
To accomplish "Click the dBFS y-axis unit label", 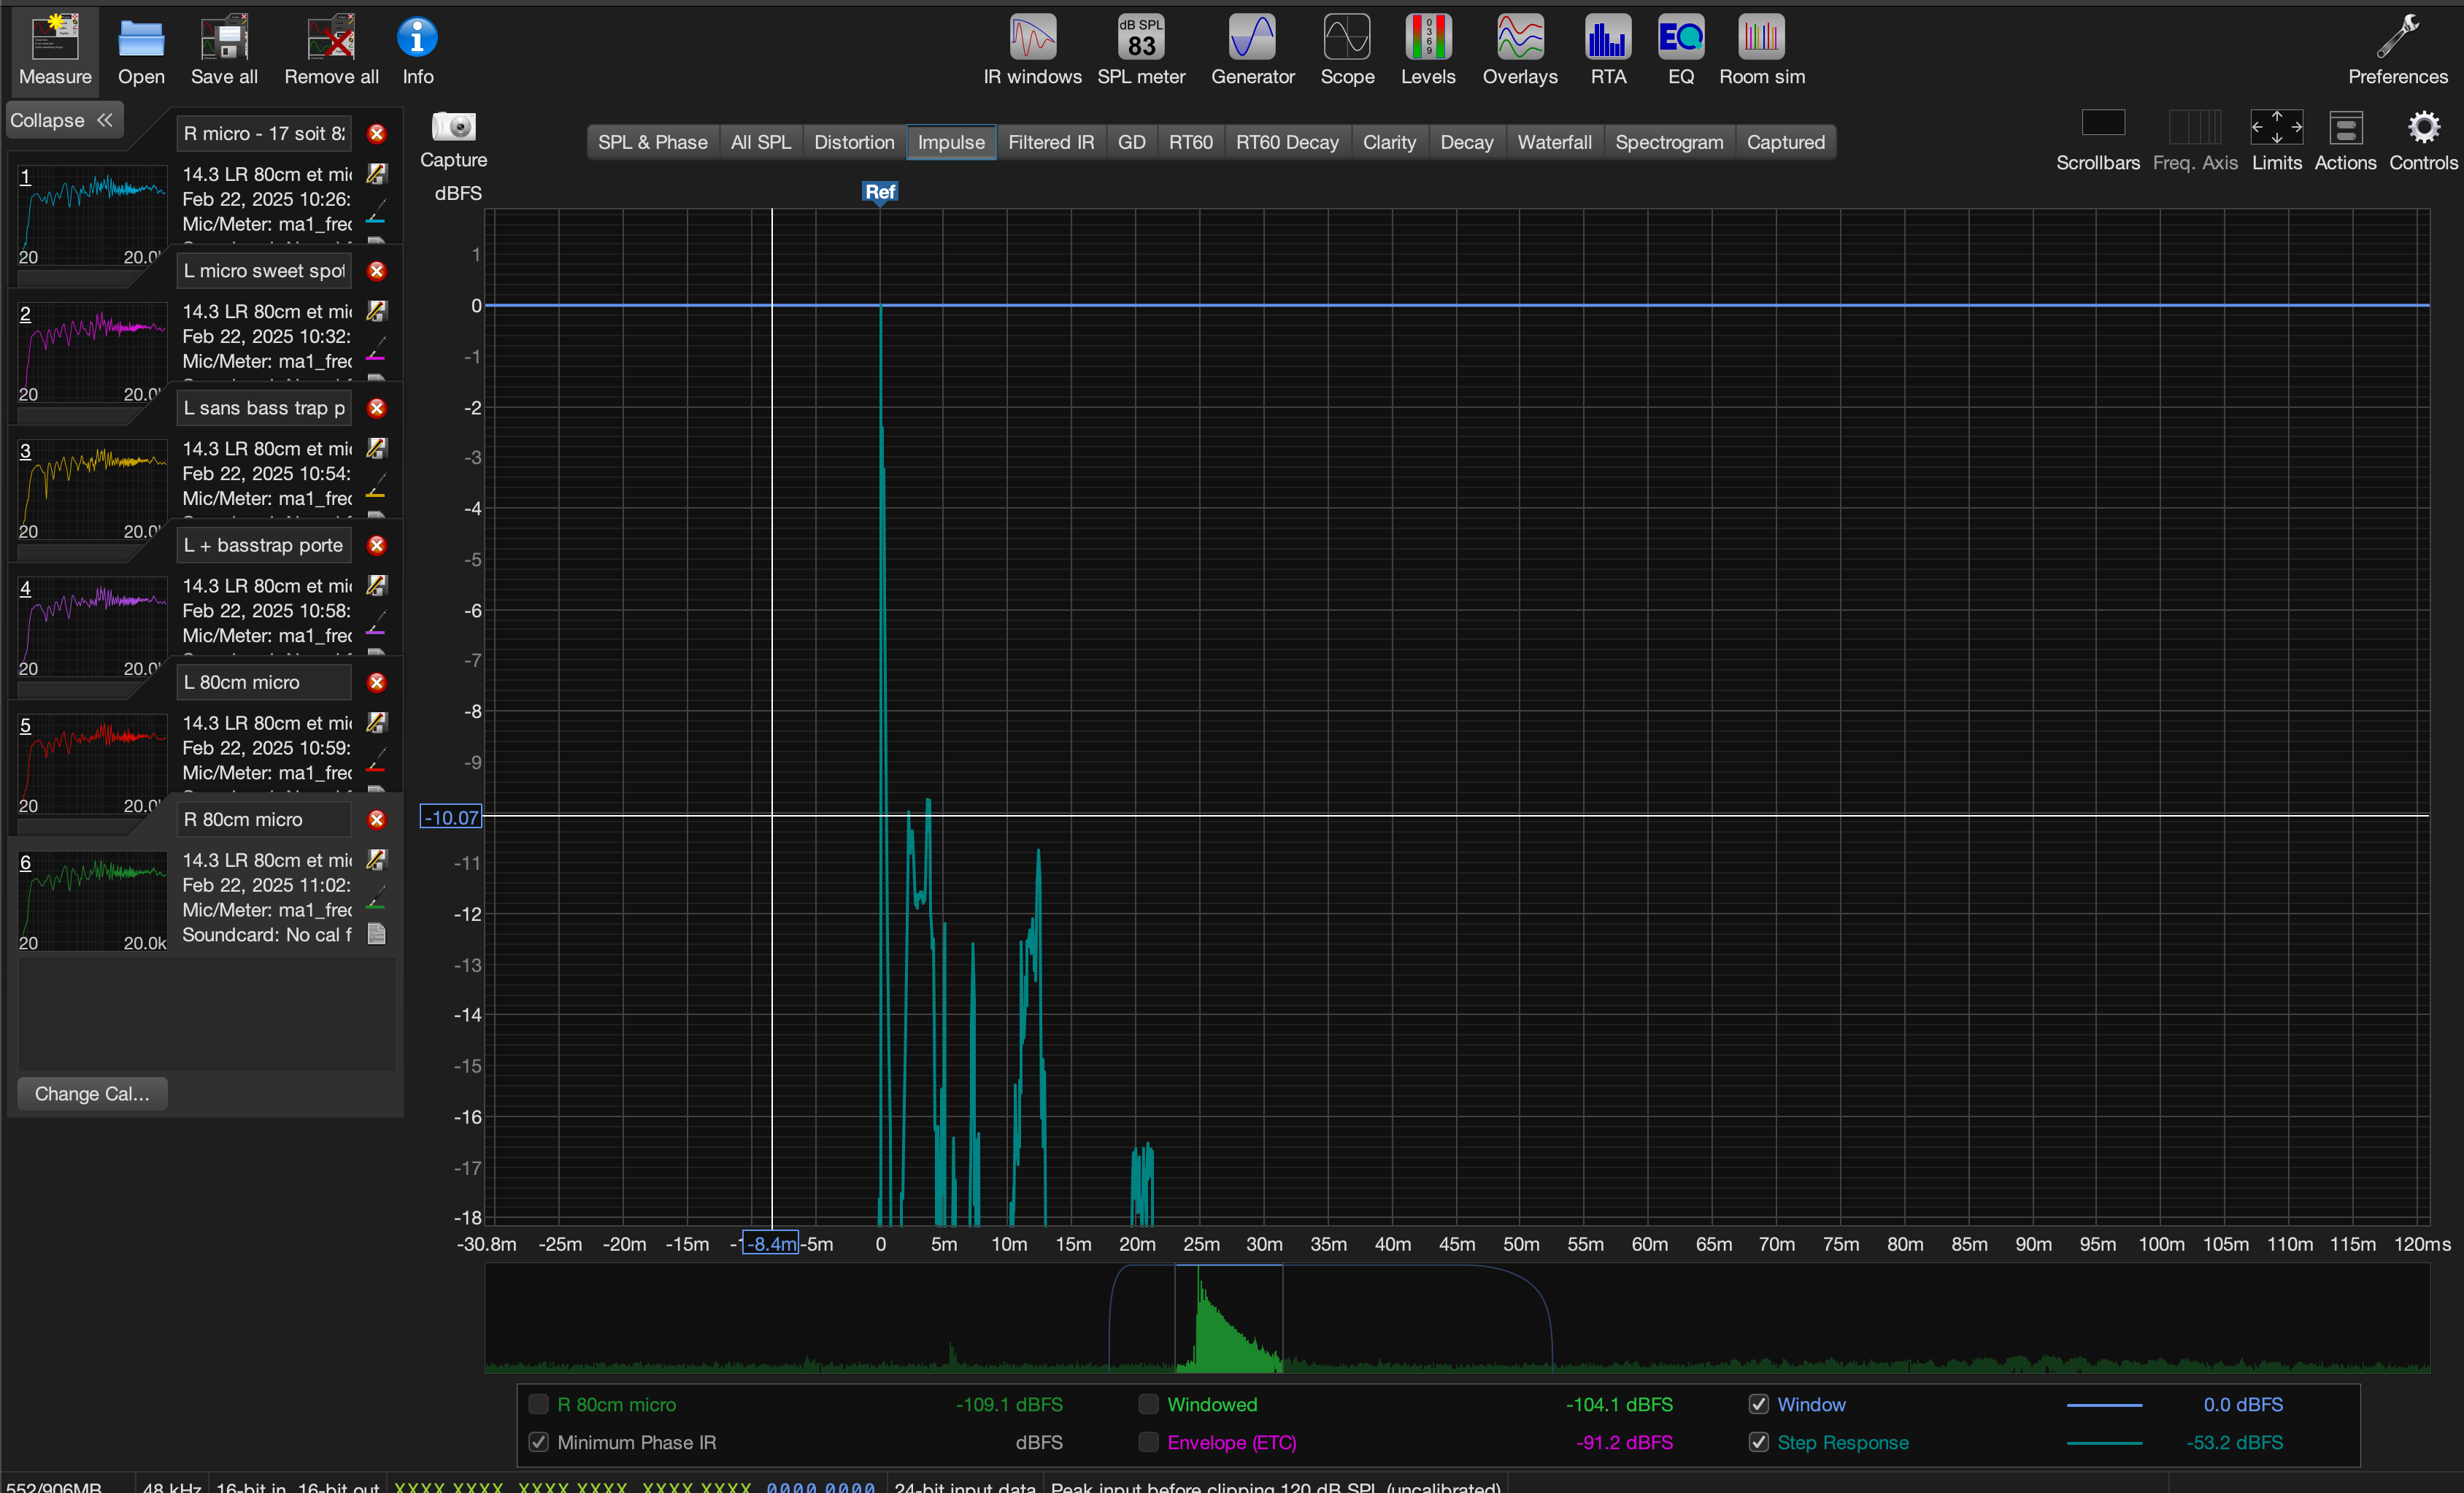I will pyautogui.click(x=458, y=193).
